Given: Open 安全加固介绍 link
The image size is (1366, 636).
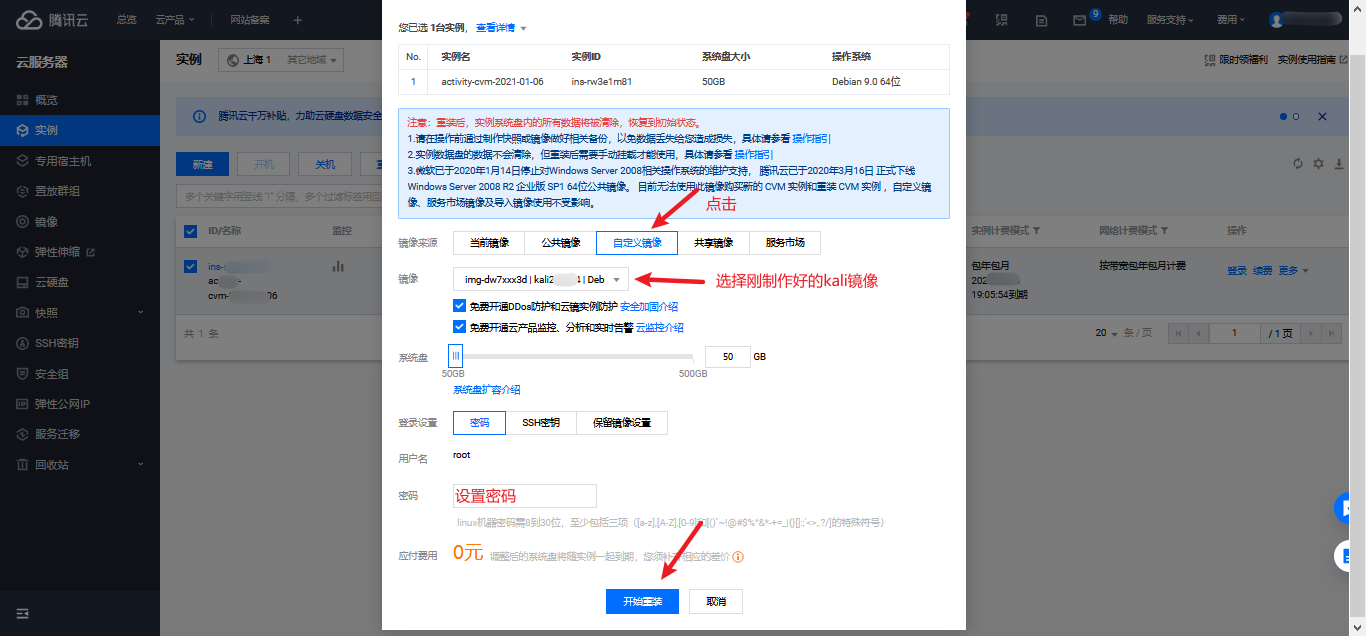Looking at the screenshot, I should coord(649,306).
